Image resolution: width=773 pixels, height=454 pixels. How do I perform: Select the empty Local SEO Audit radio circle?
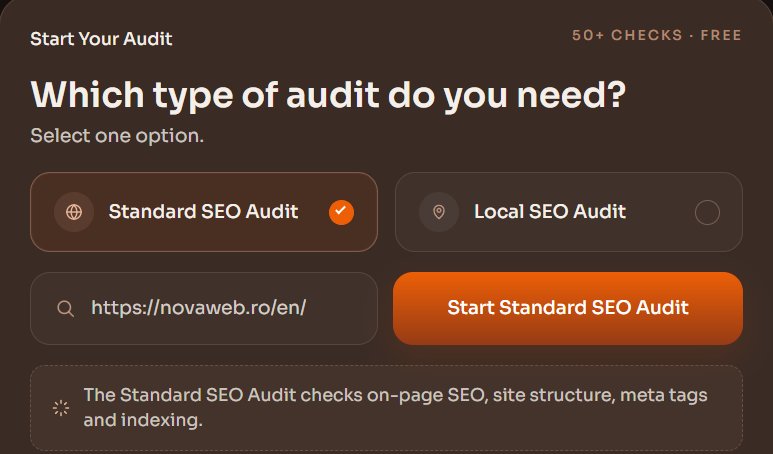point(707,212)
